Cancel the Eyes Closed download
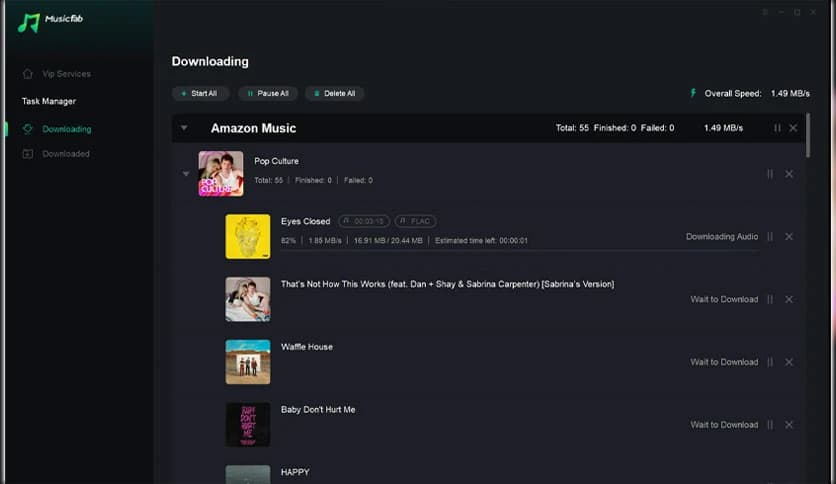The height and width of the screenshot is (484, 836). [789, 237]
